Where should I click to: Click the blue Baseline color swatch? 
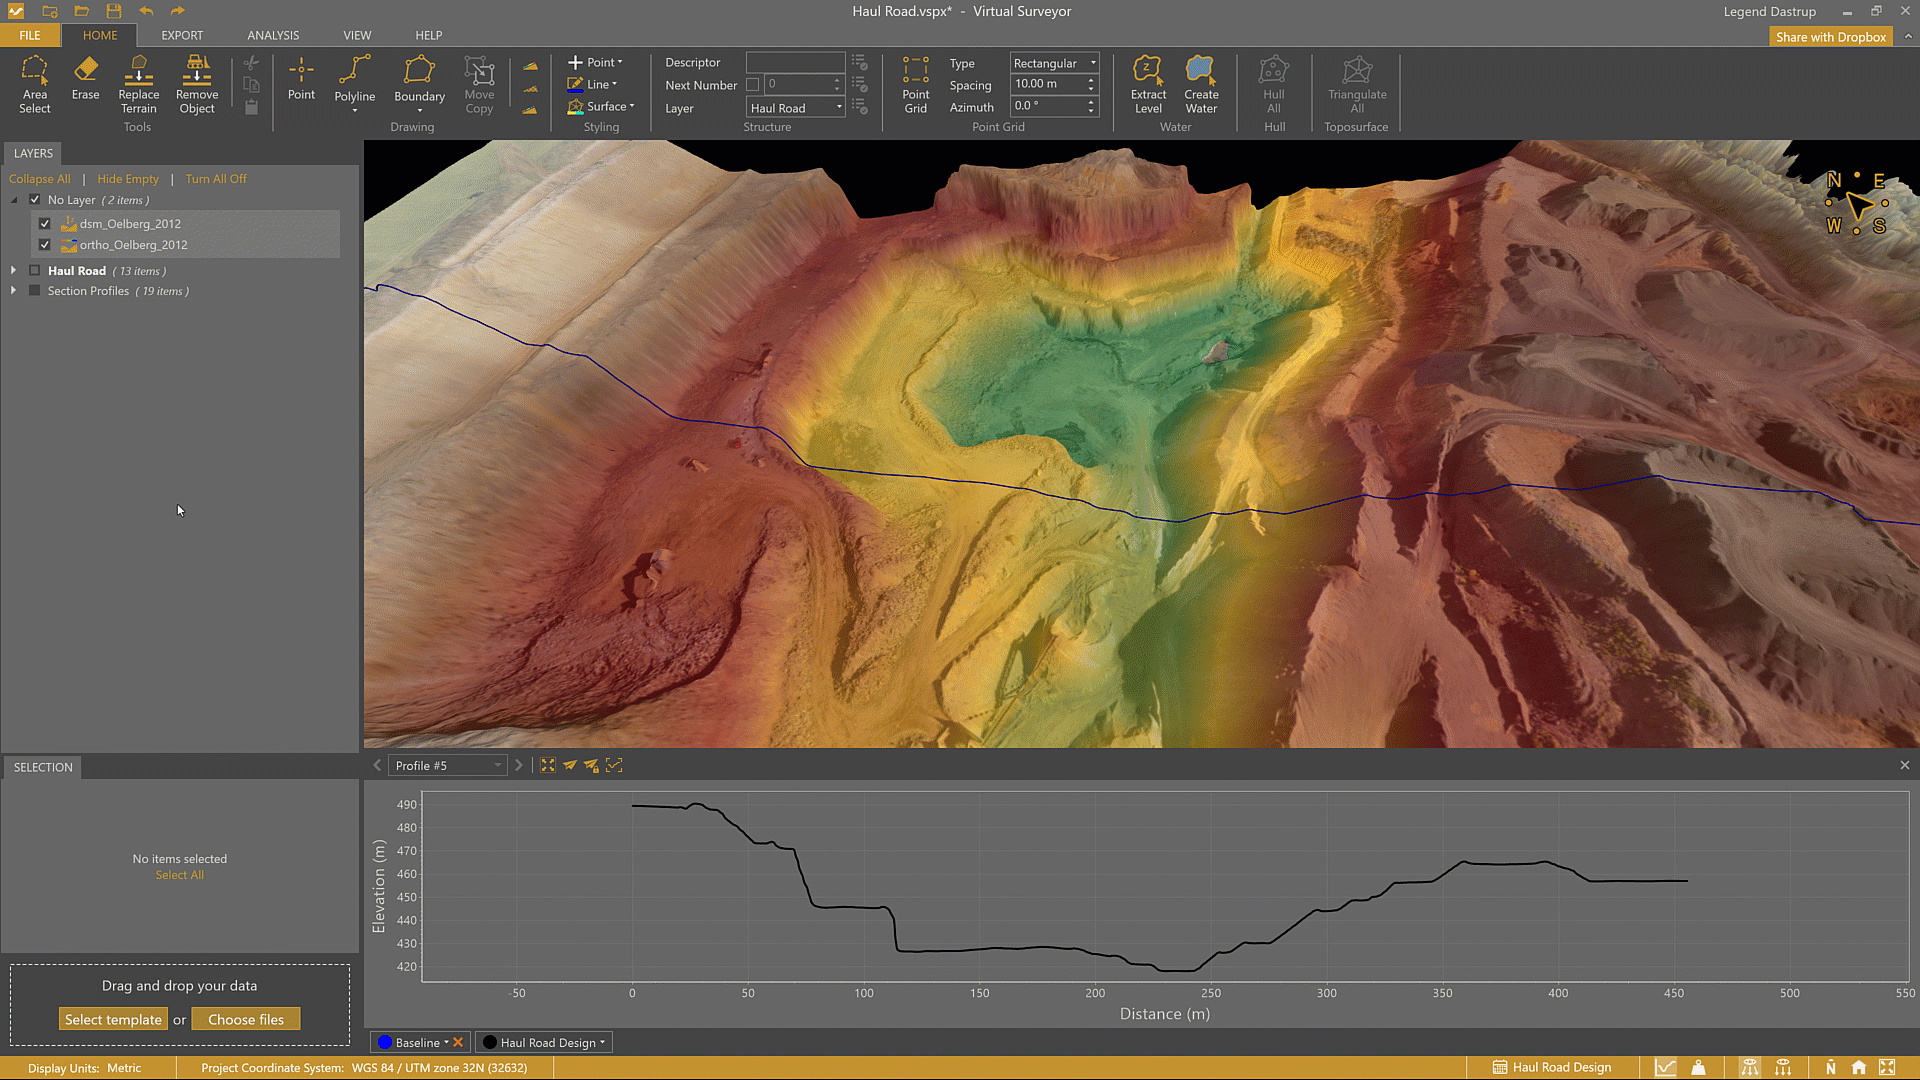coord(385,1042)
